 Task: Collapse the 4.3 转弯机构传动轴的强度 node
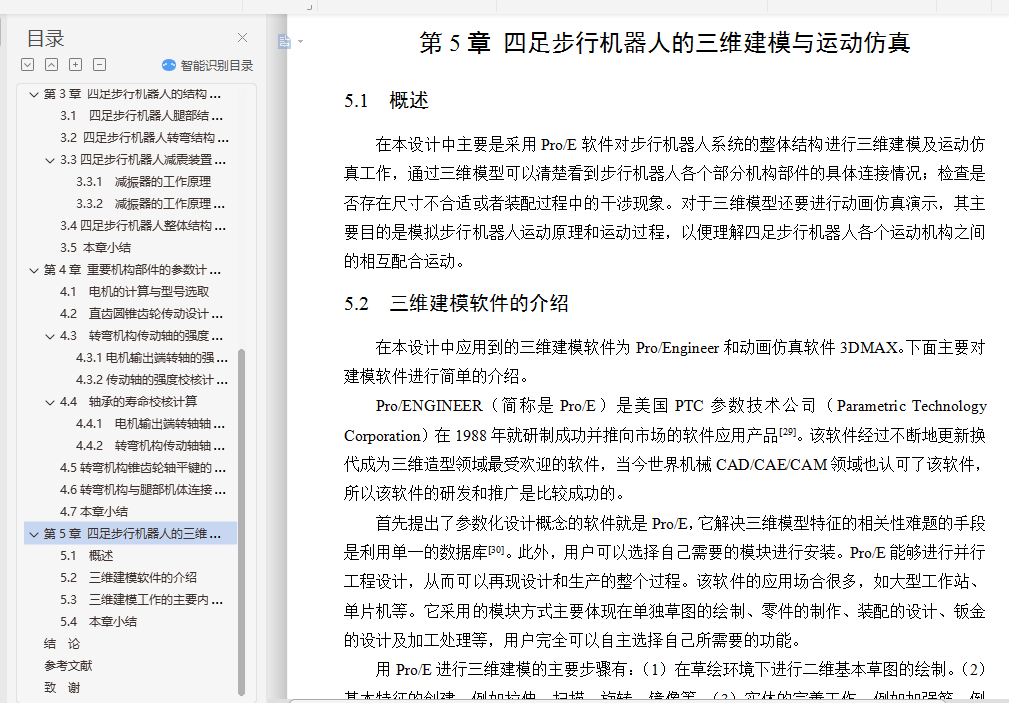(x=50, y=336)
